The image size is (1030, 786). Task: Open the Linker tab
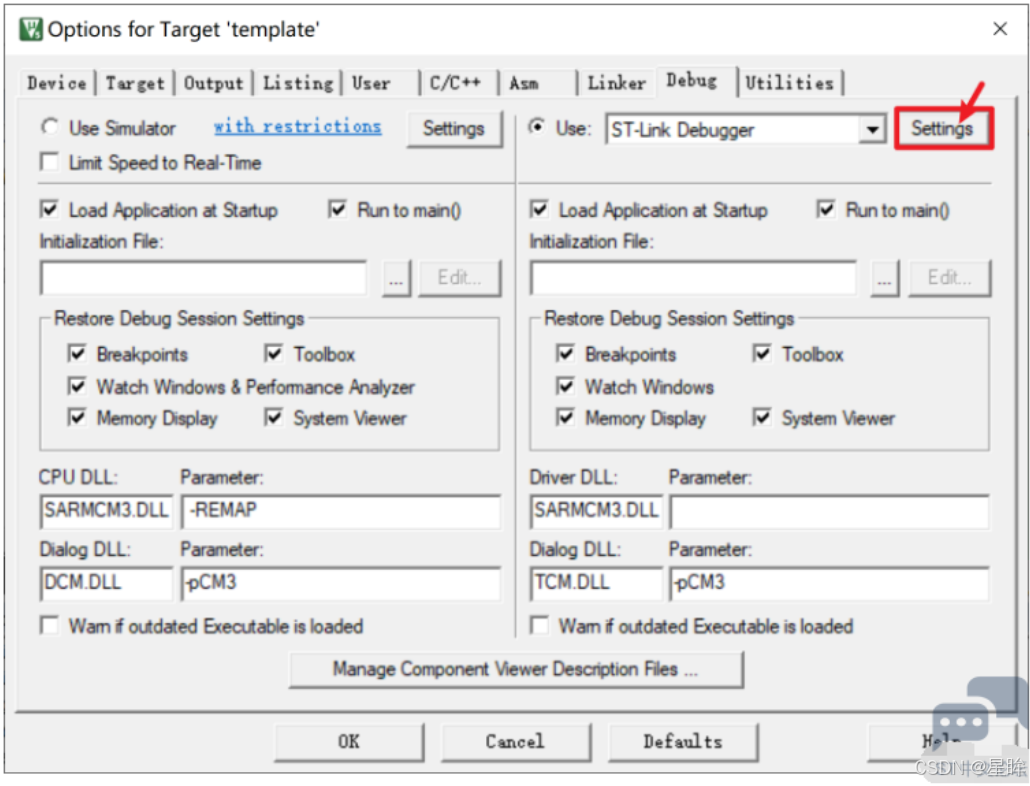616,83
